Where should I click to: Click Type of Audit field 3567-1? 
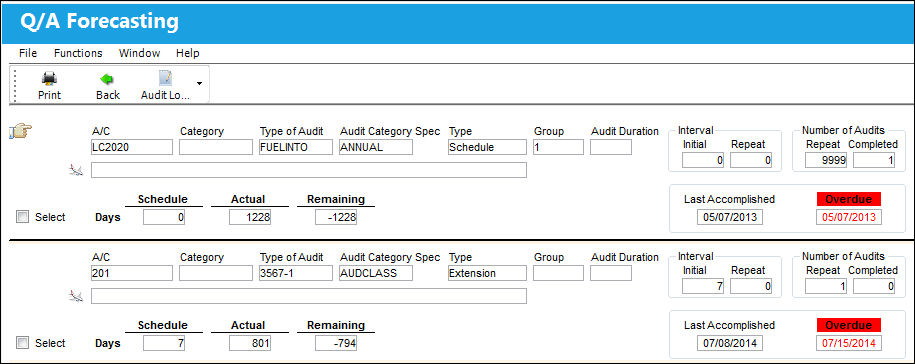[296, 273]
